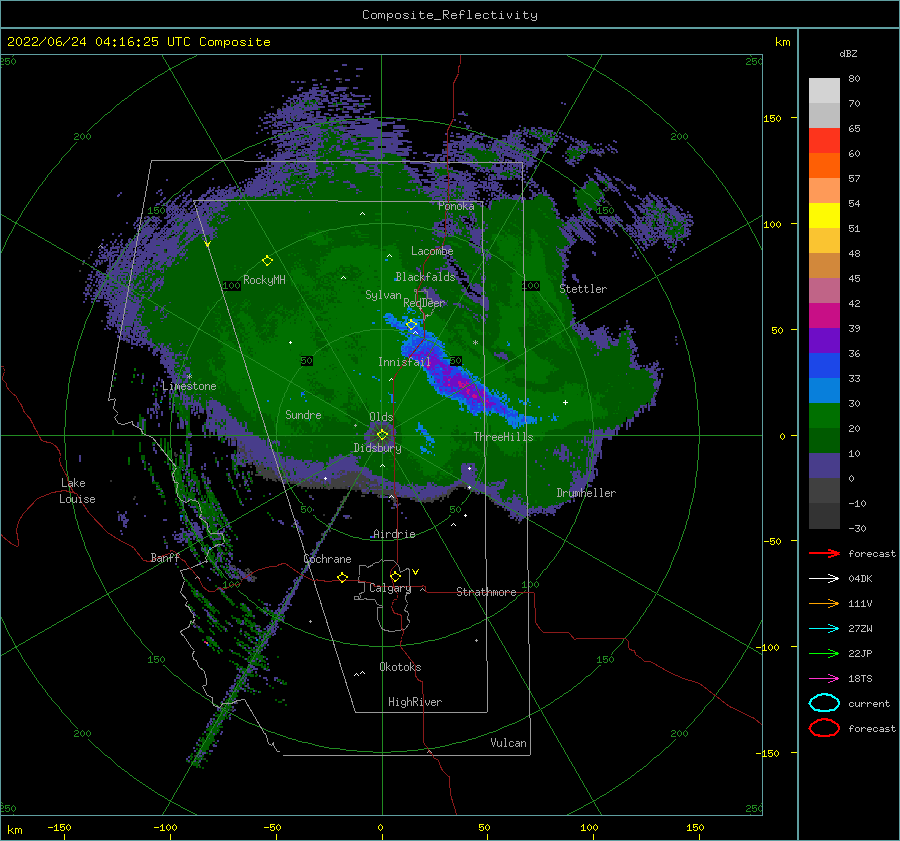Click the 10 dBZ slate-purple color swatch
This screenshot has height=841, width=900.
tap(824, 466)
